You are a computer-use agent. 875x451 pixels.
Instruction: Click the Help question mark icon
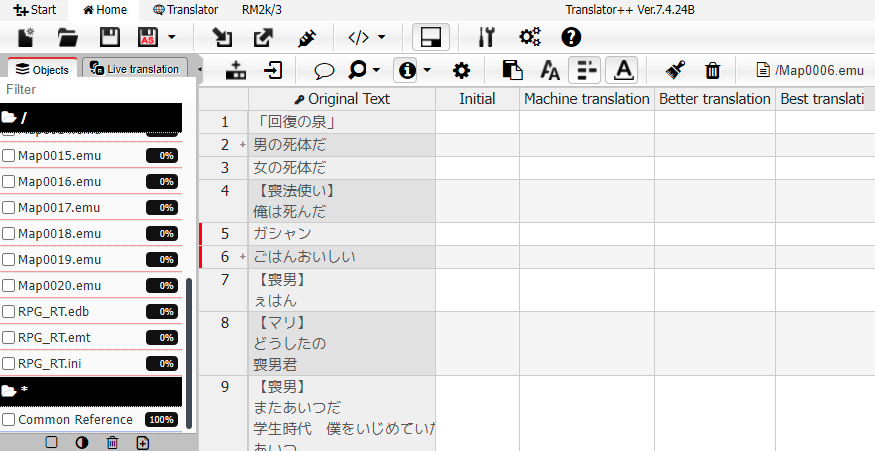click(x=571, y=37)
